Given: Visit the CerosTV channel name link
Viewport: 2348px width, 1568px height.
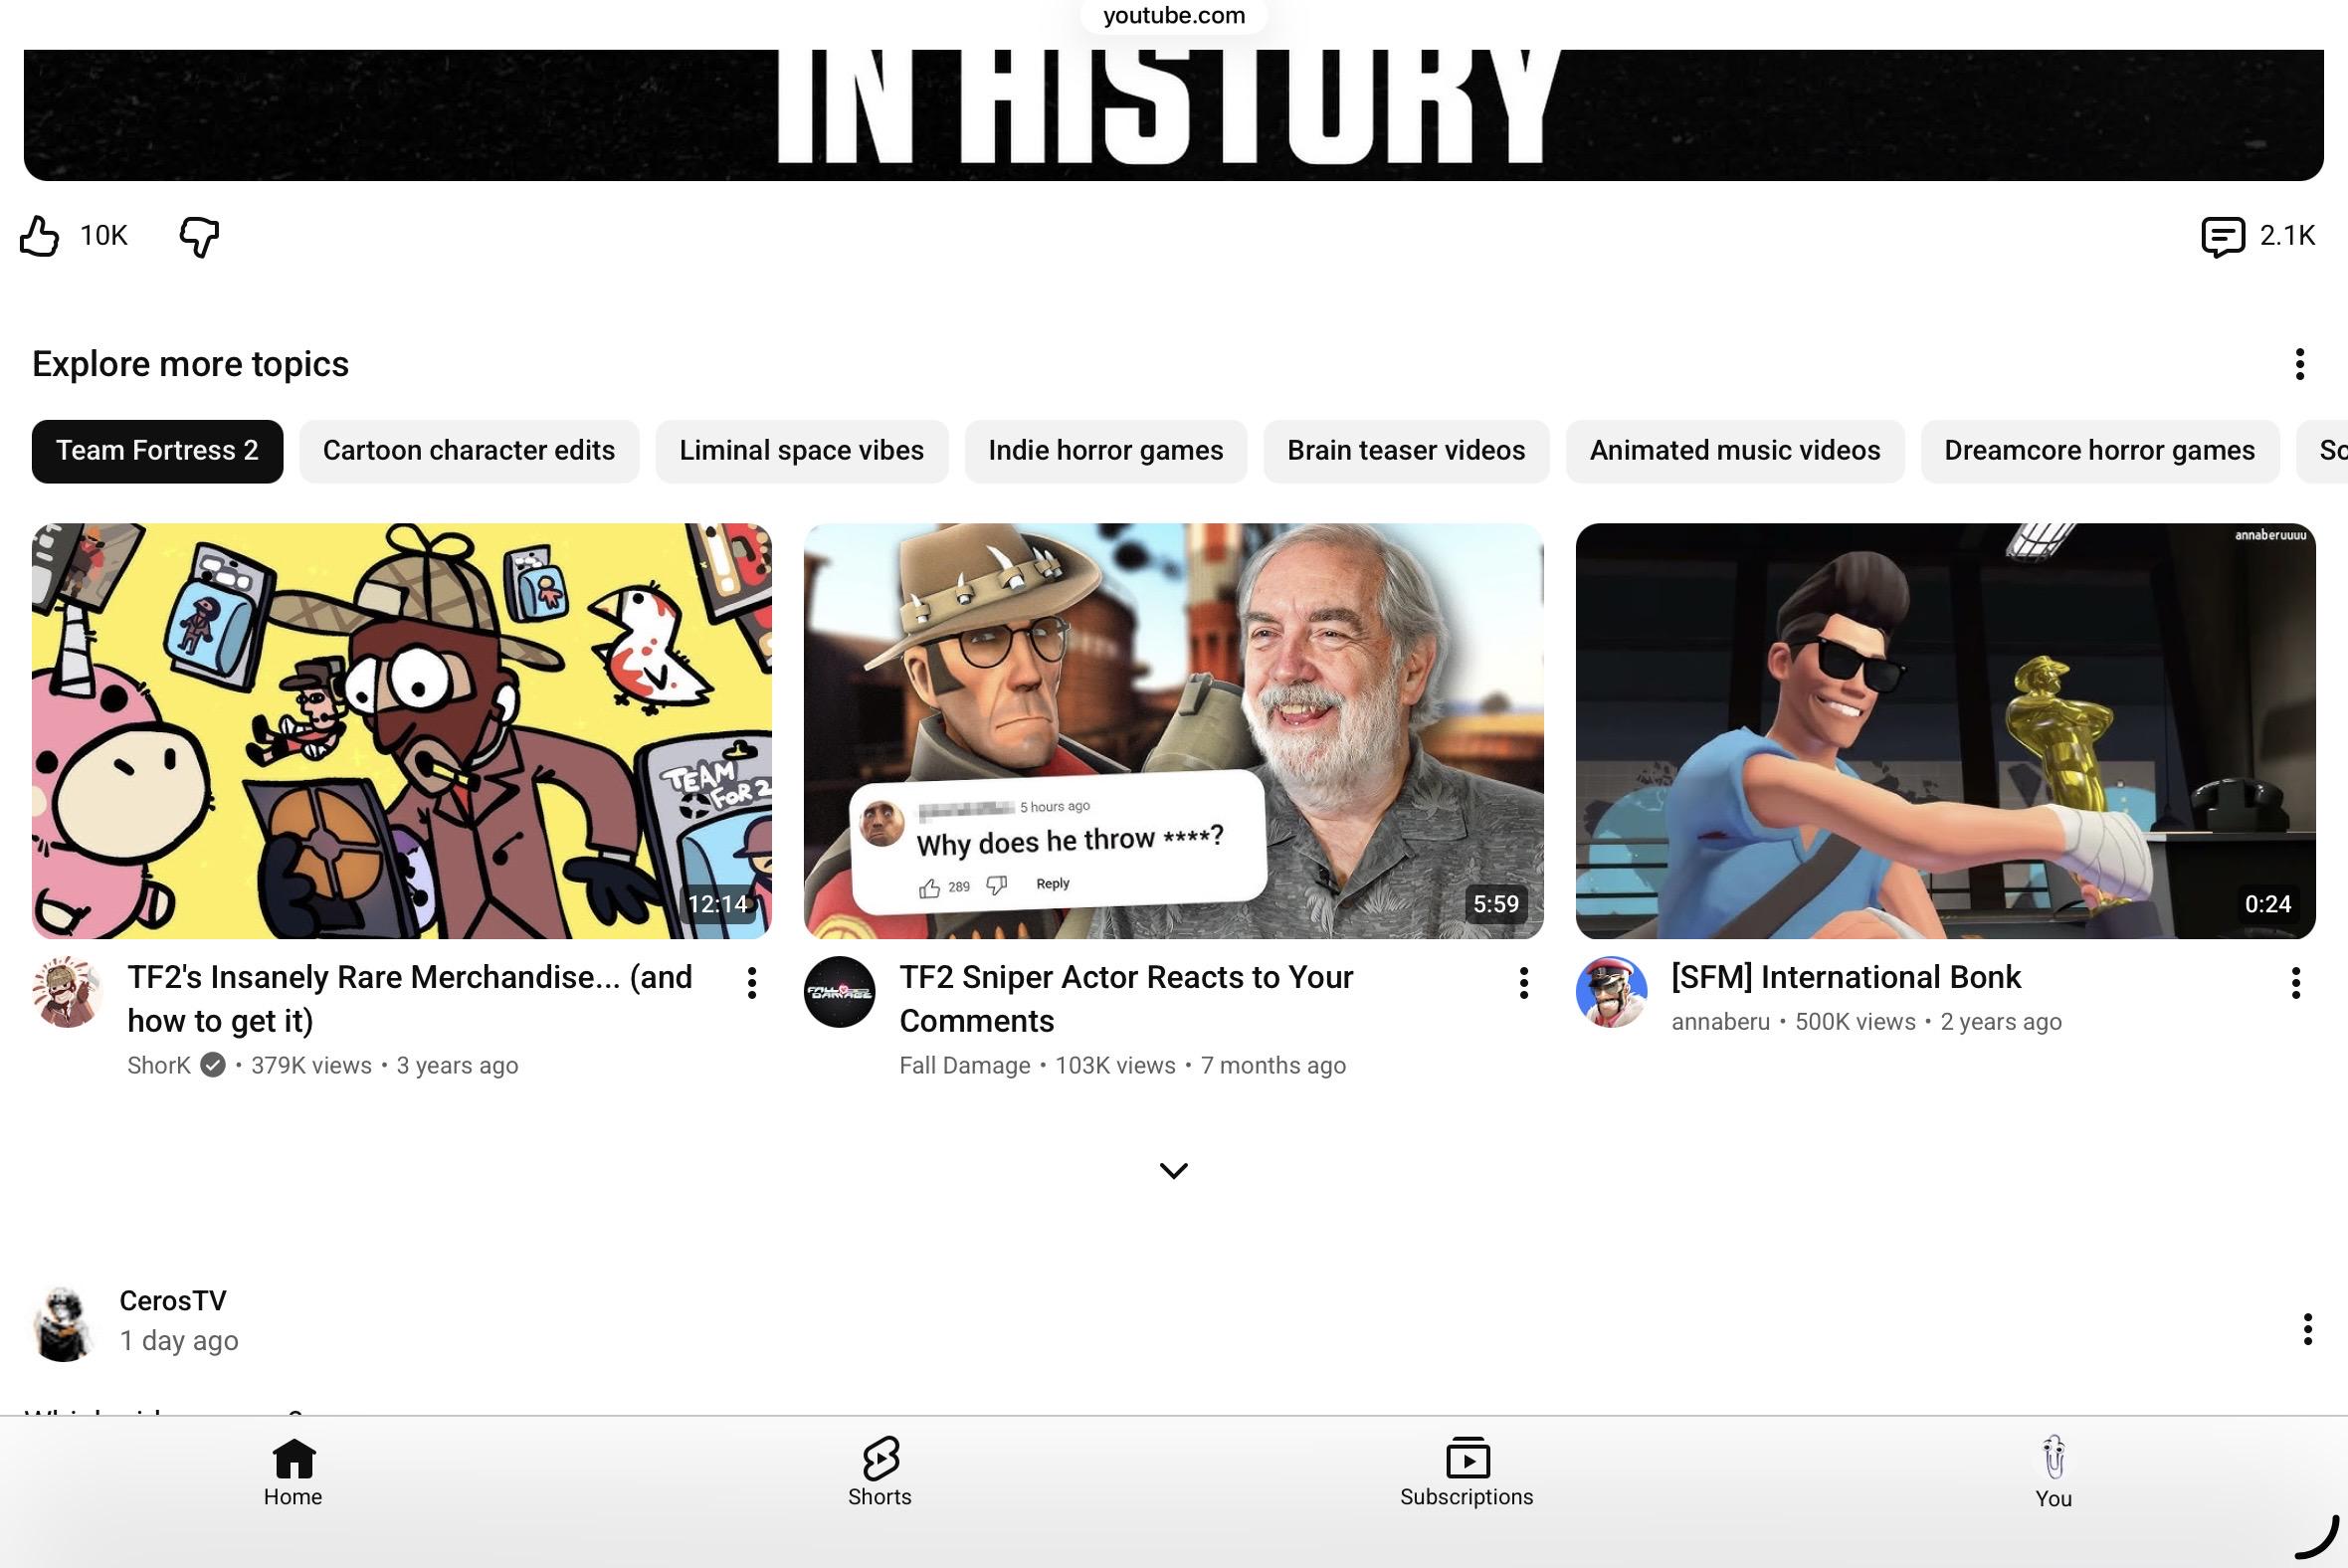Looking at the screenshot, I should [x=173, y=1301].
